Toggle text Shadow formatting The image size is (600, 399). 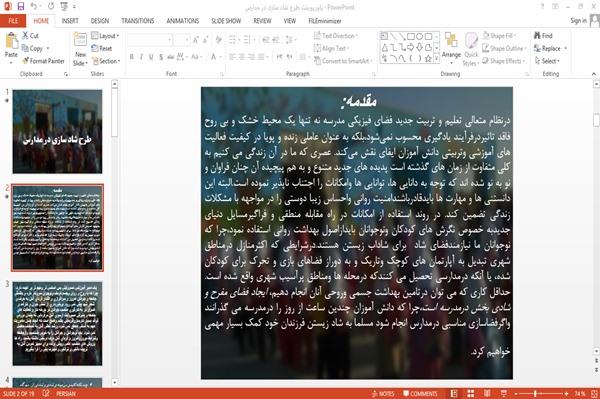161,57
